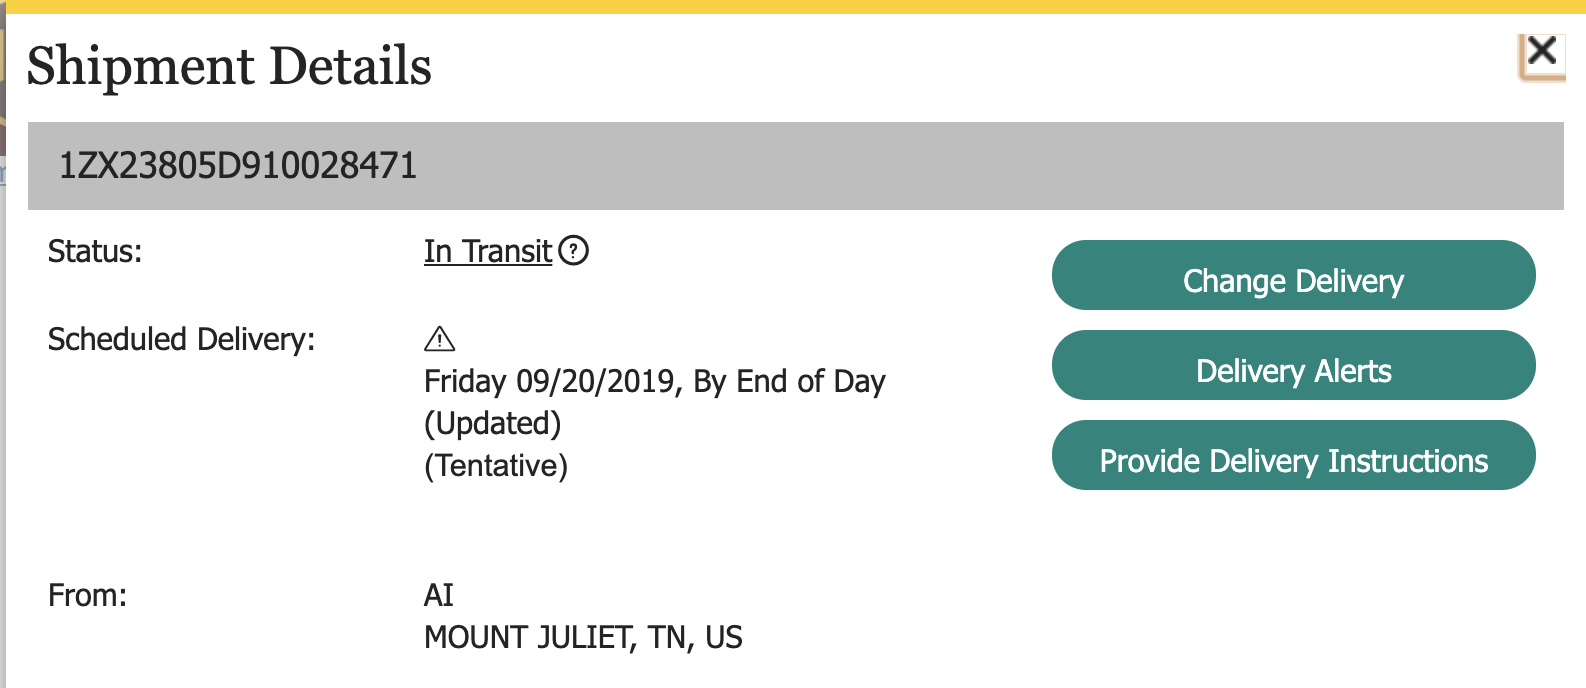This screenshot has width=1586, height=688.
Task: Click the By End of Day text
Action: tap(790, 382)
